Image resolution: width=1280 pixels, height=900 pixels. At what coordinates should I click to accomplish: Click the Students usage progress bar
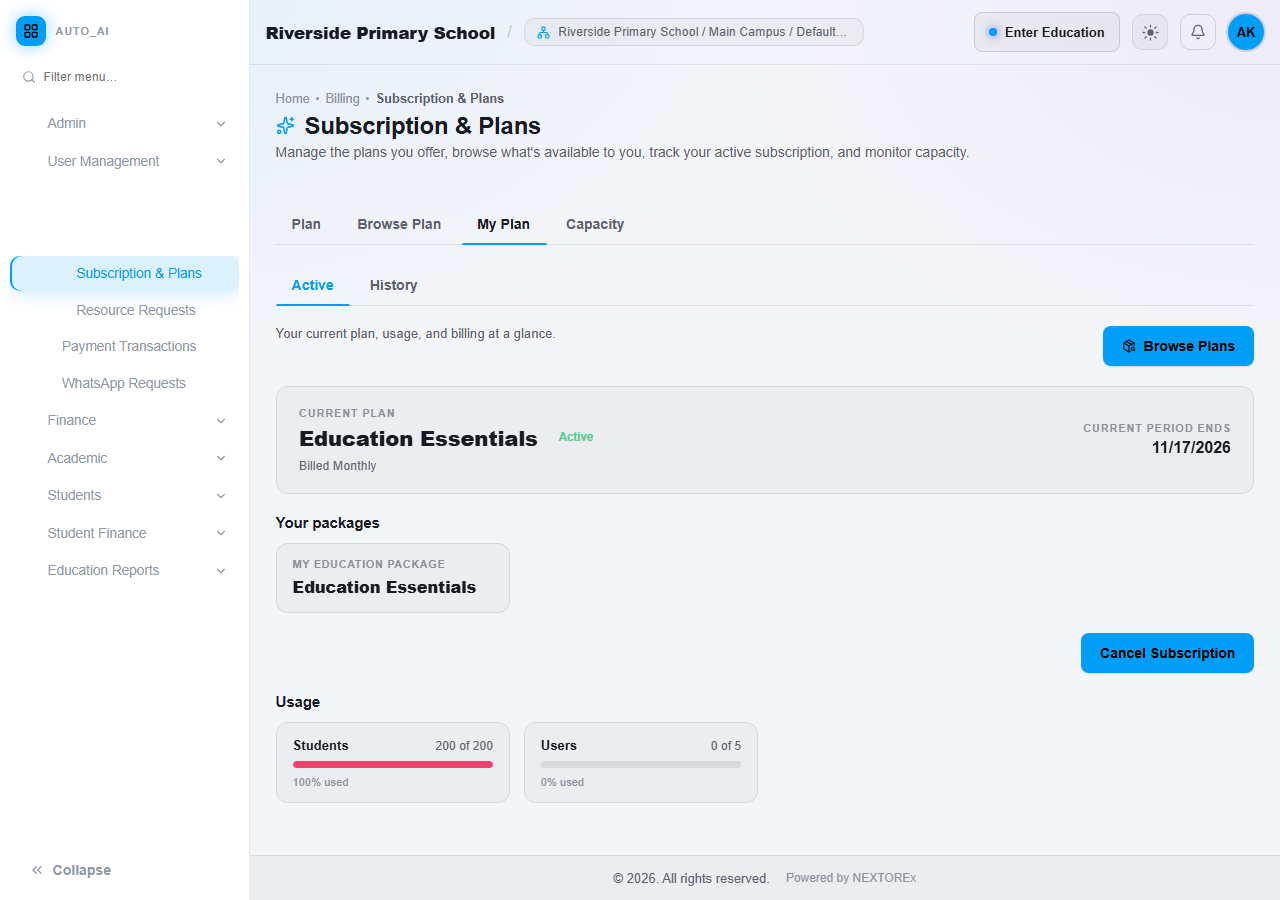[393, 764]
